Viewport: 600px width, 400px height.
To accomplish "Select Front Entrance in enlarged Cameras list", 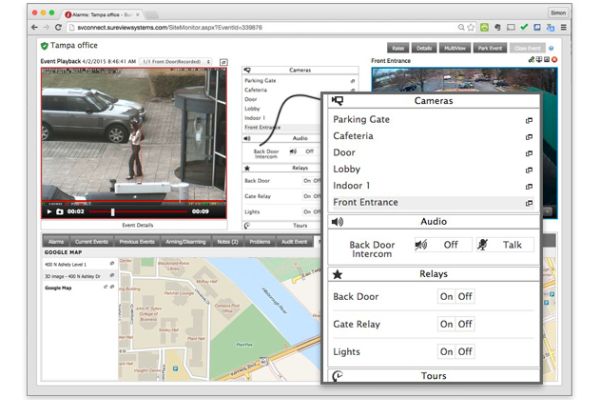I will (x=433, y=202).
